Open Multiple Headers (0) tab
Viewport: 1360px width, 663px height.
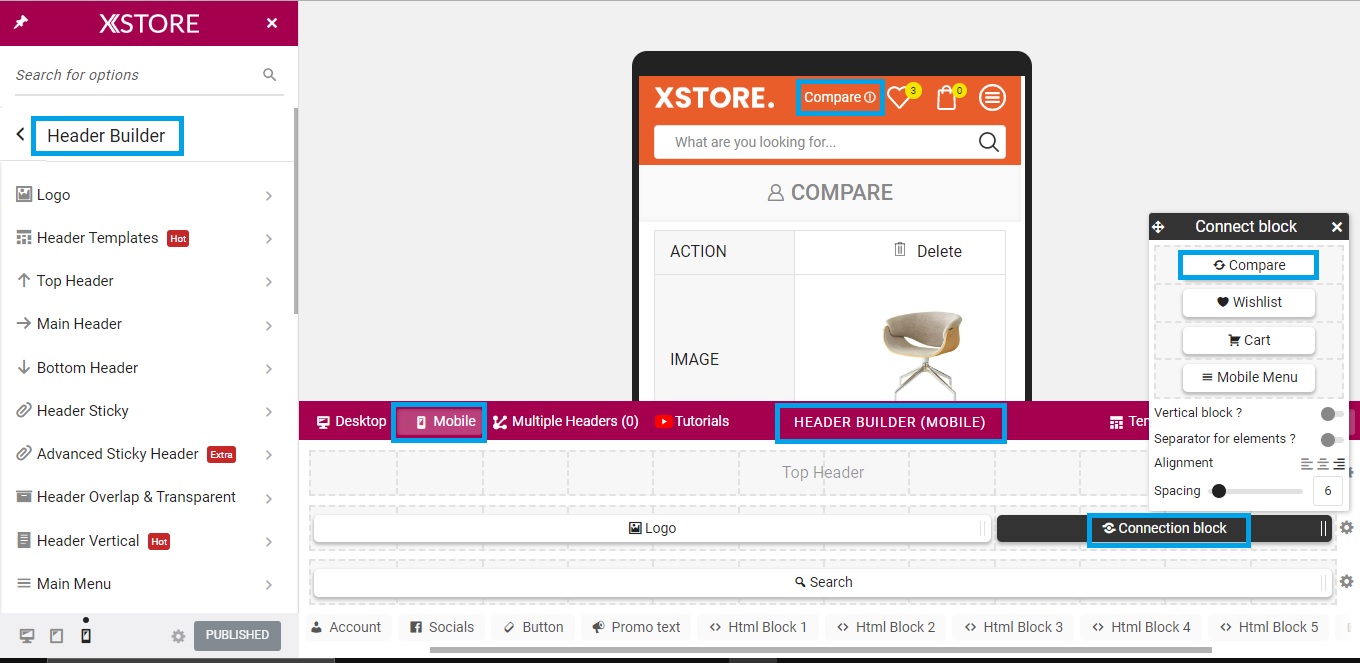click(565, 421)
